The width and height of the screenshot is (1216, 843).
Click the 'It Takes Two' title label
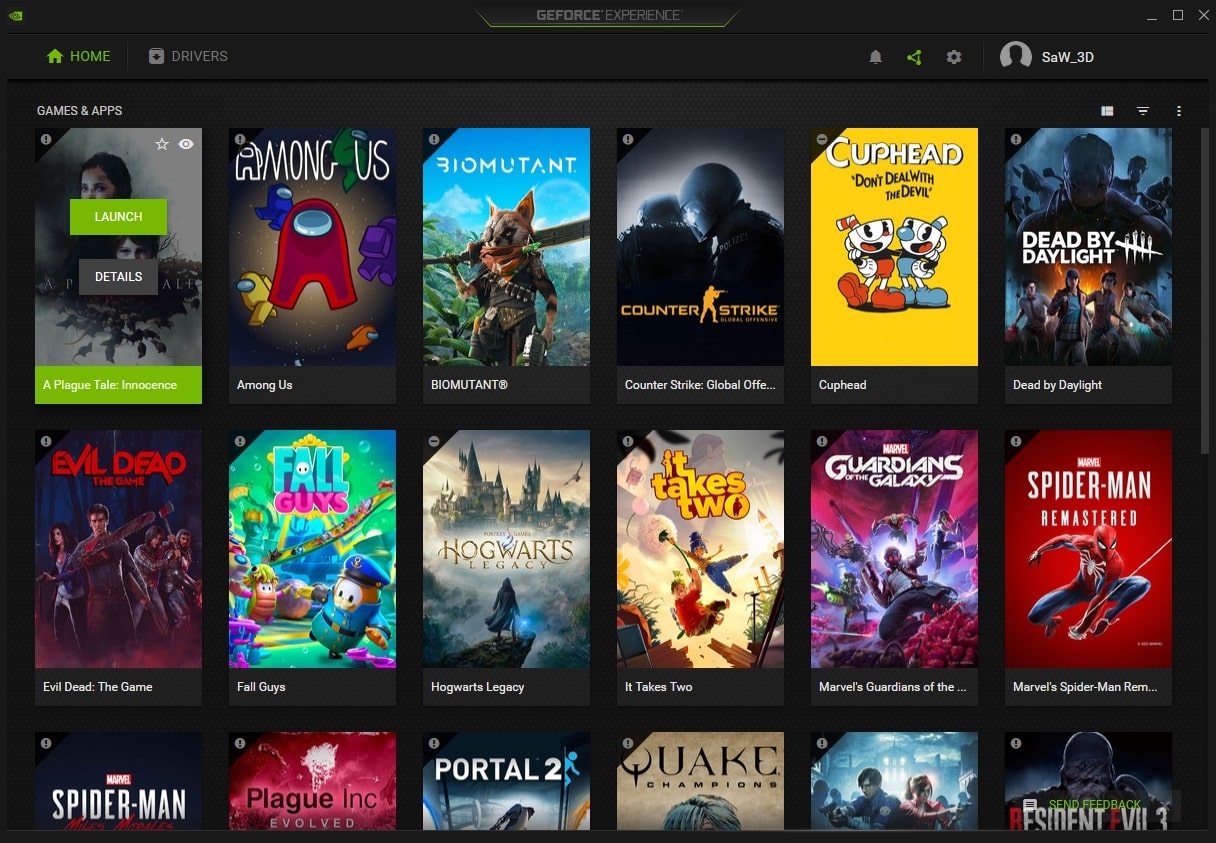coord(659,687)
